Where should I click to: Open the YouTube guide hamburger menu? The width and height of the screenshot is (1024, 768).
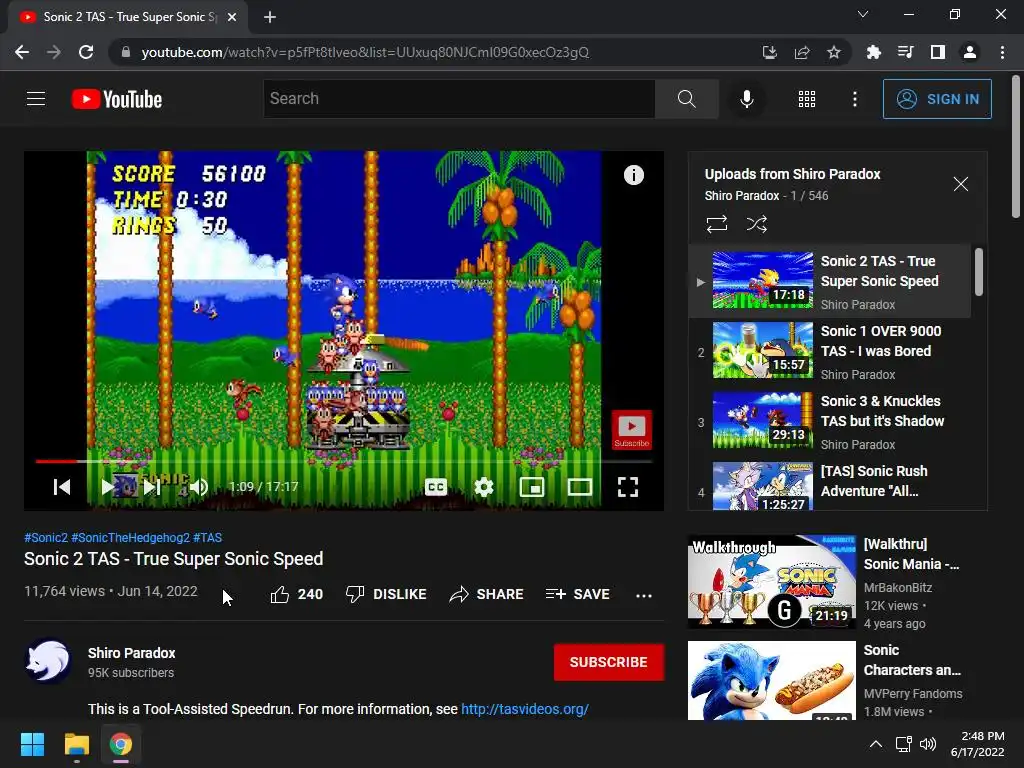[36, 99]
